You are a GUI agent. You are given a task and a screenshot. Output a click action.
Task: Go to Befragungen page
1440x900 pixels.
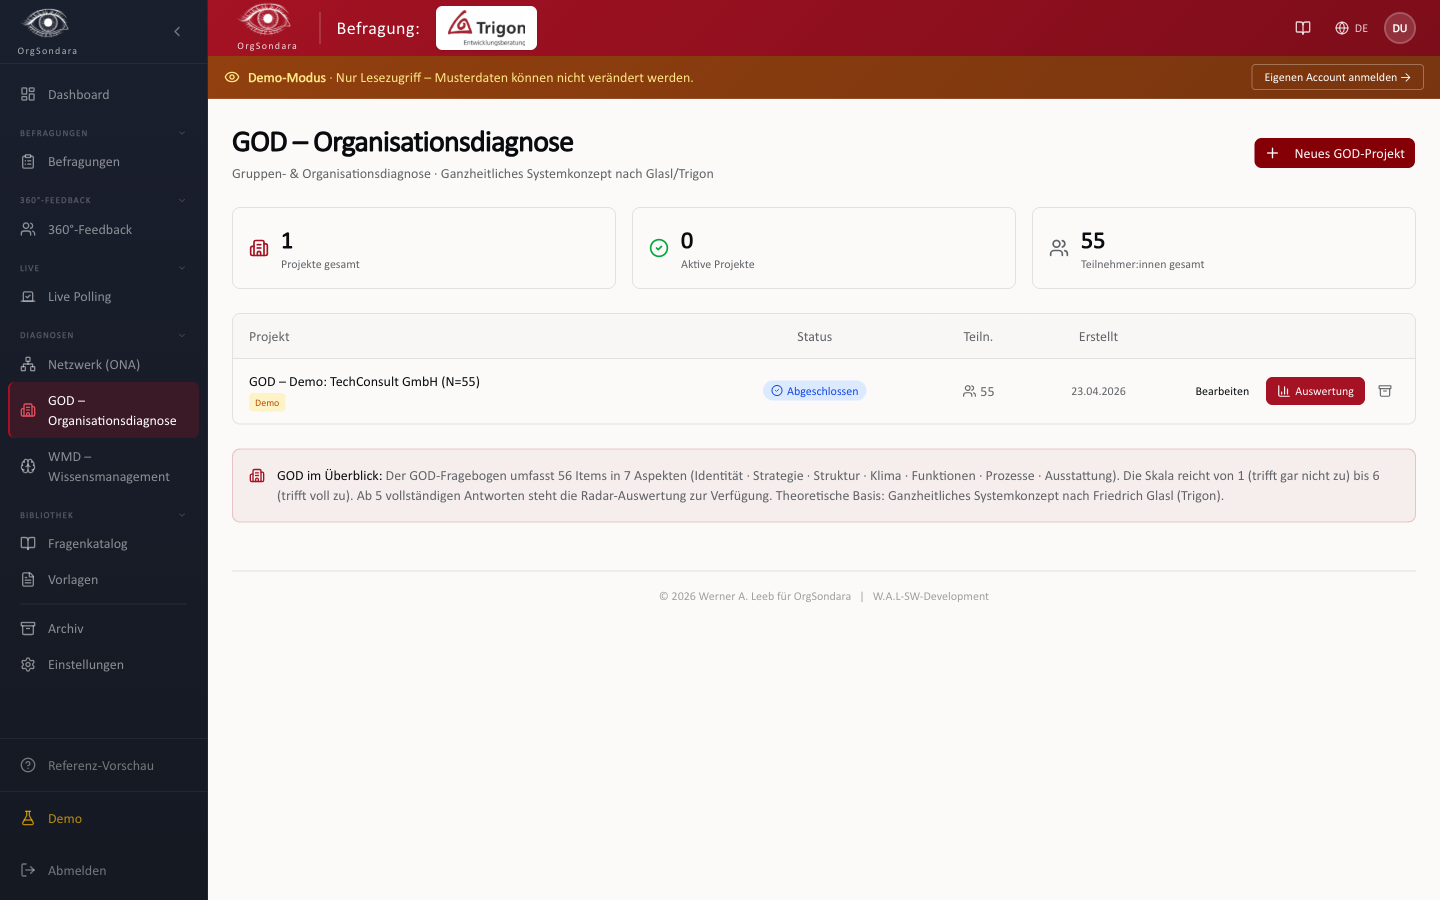104,161
